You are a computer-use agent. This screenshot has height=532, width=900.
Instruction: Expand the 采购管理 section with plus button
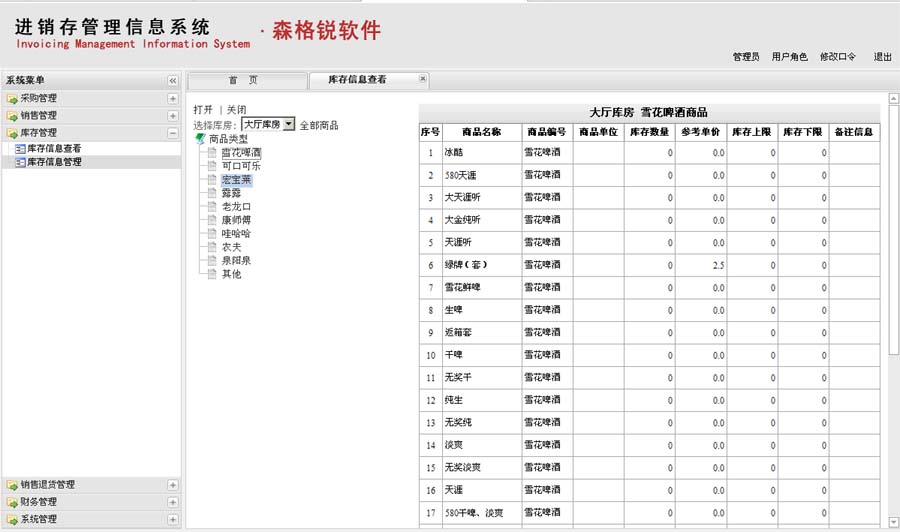click(x=172, y=99)
